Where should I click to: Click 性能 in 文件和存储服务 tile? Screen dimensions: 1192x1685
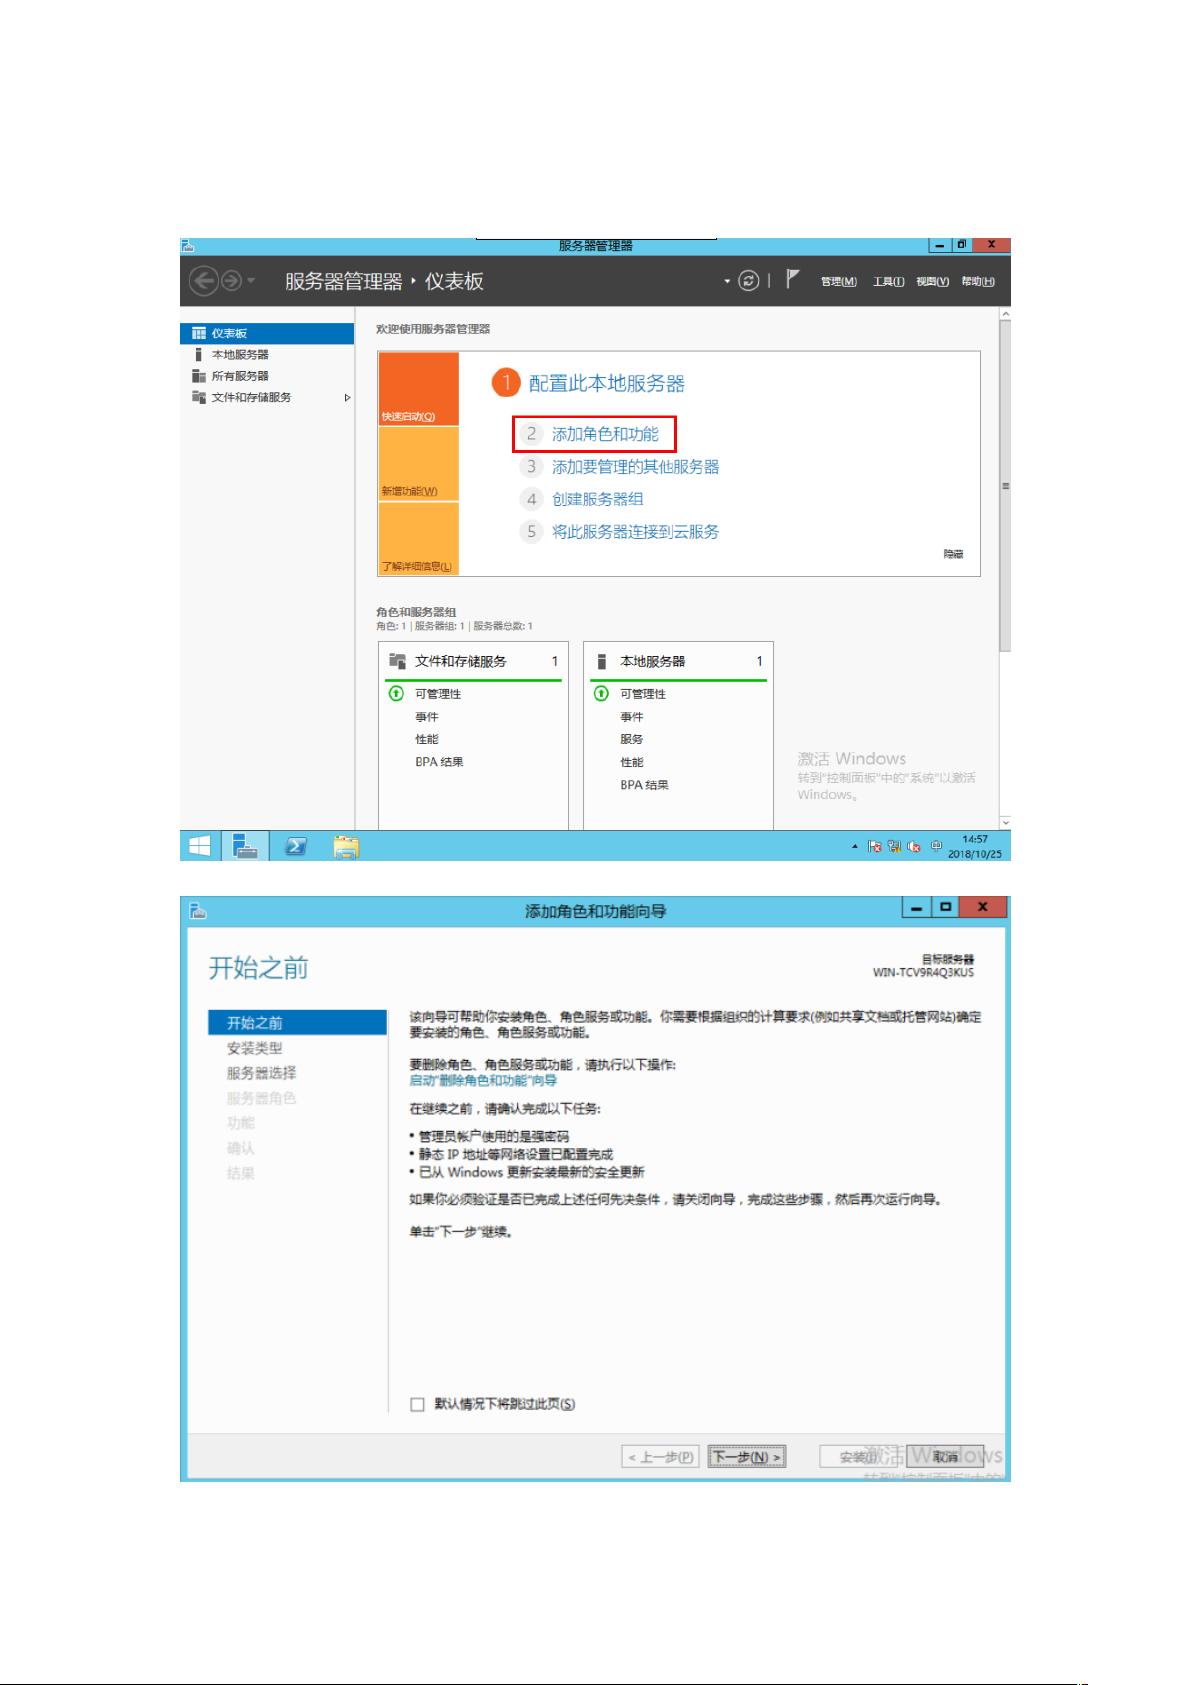[x=427, y=739]
